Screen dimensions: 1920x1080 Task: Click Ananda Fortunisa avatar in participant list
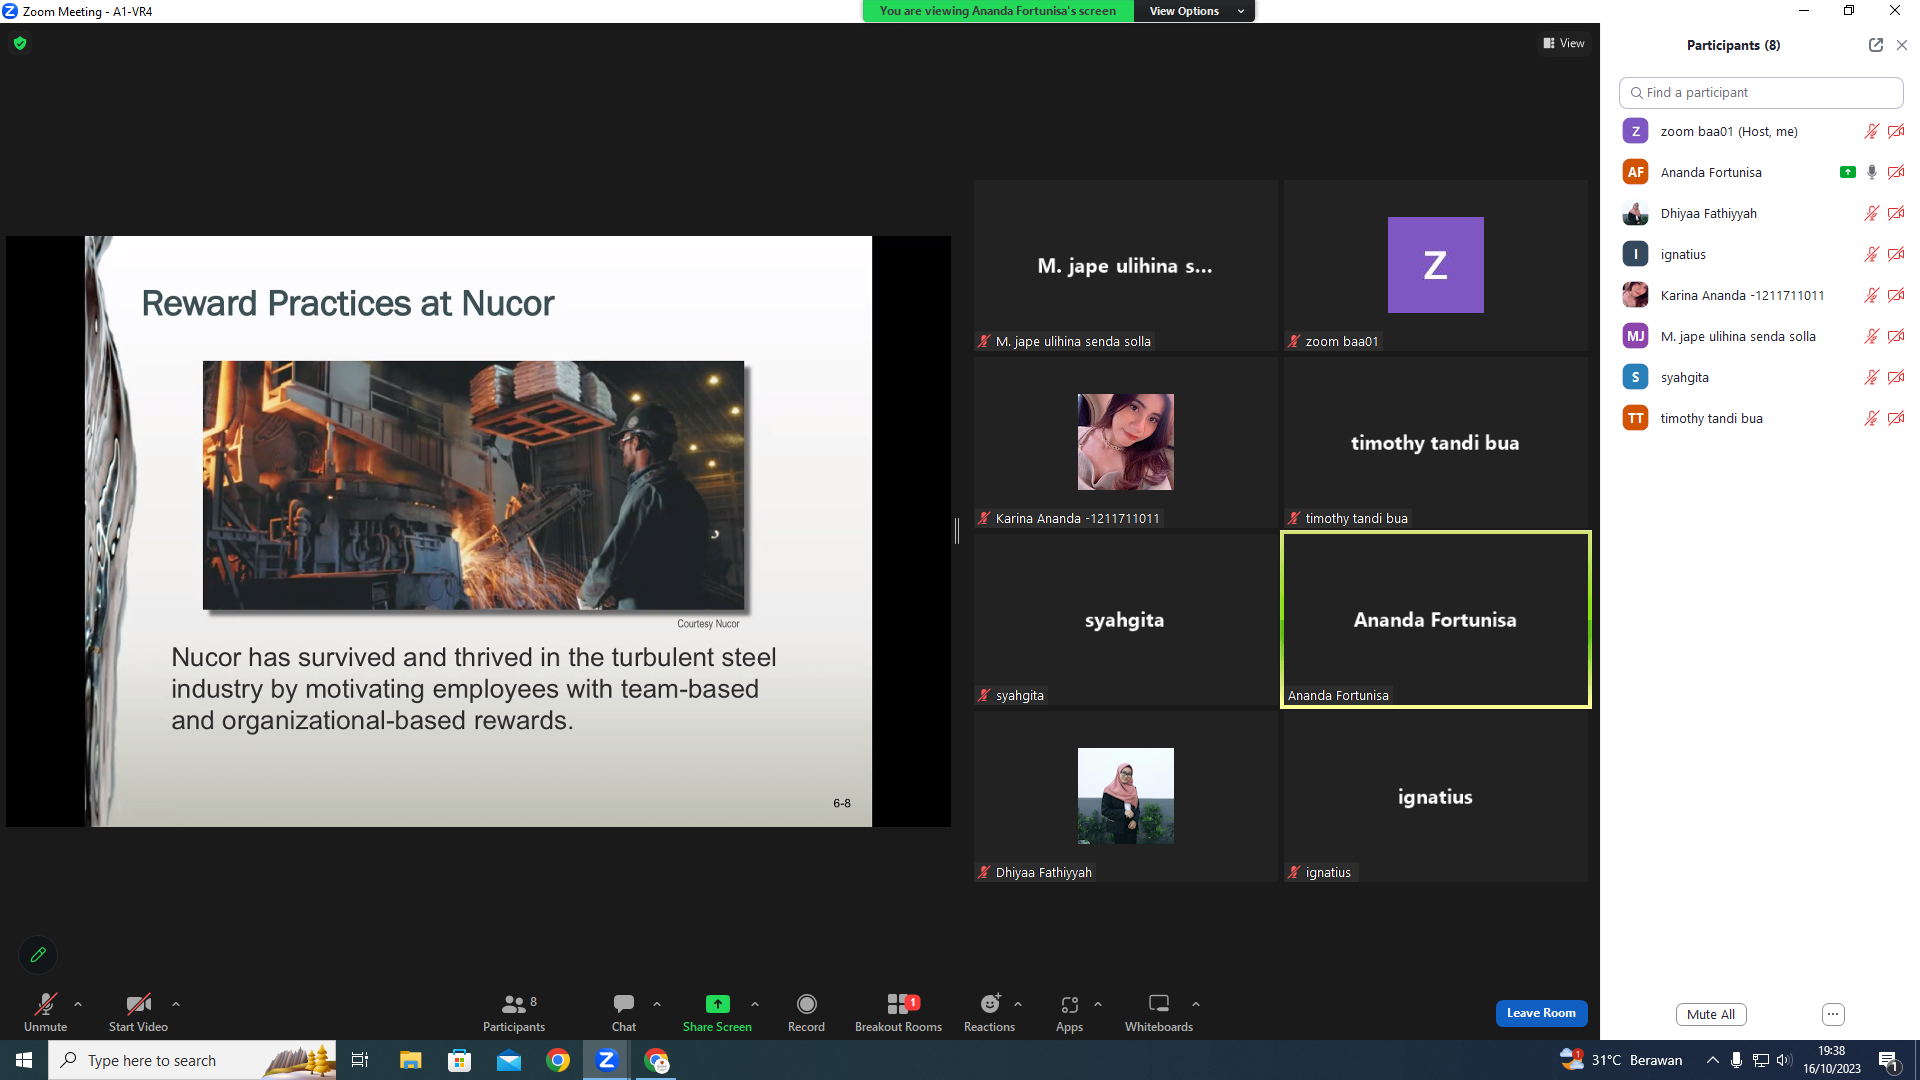1636,172
